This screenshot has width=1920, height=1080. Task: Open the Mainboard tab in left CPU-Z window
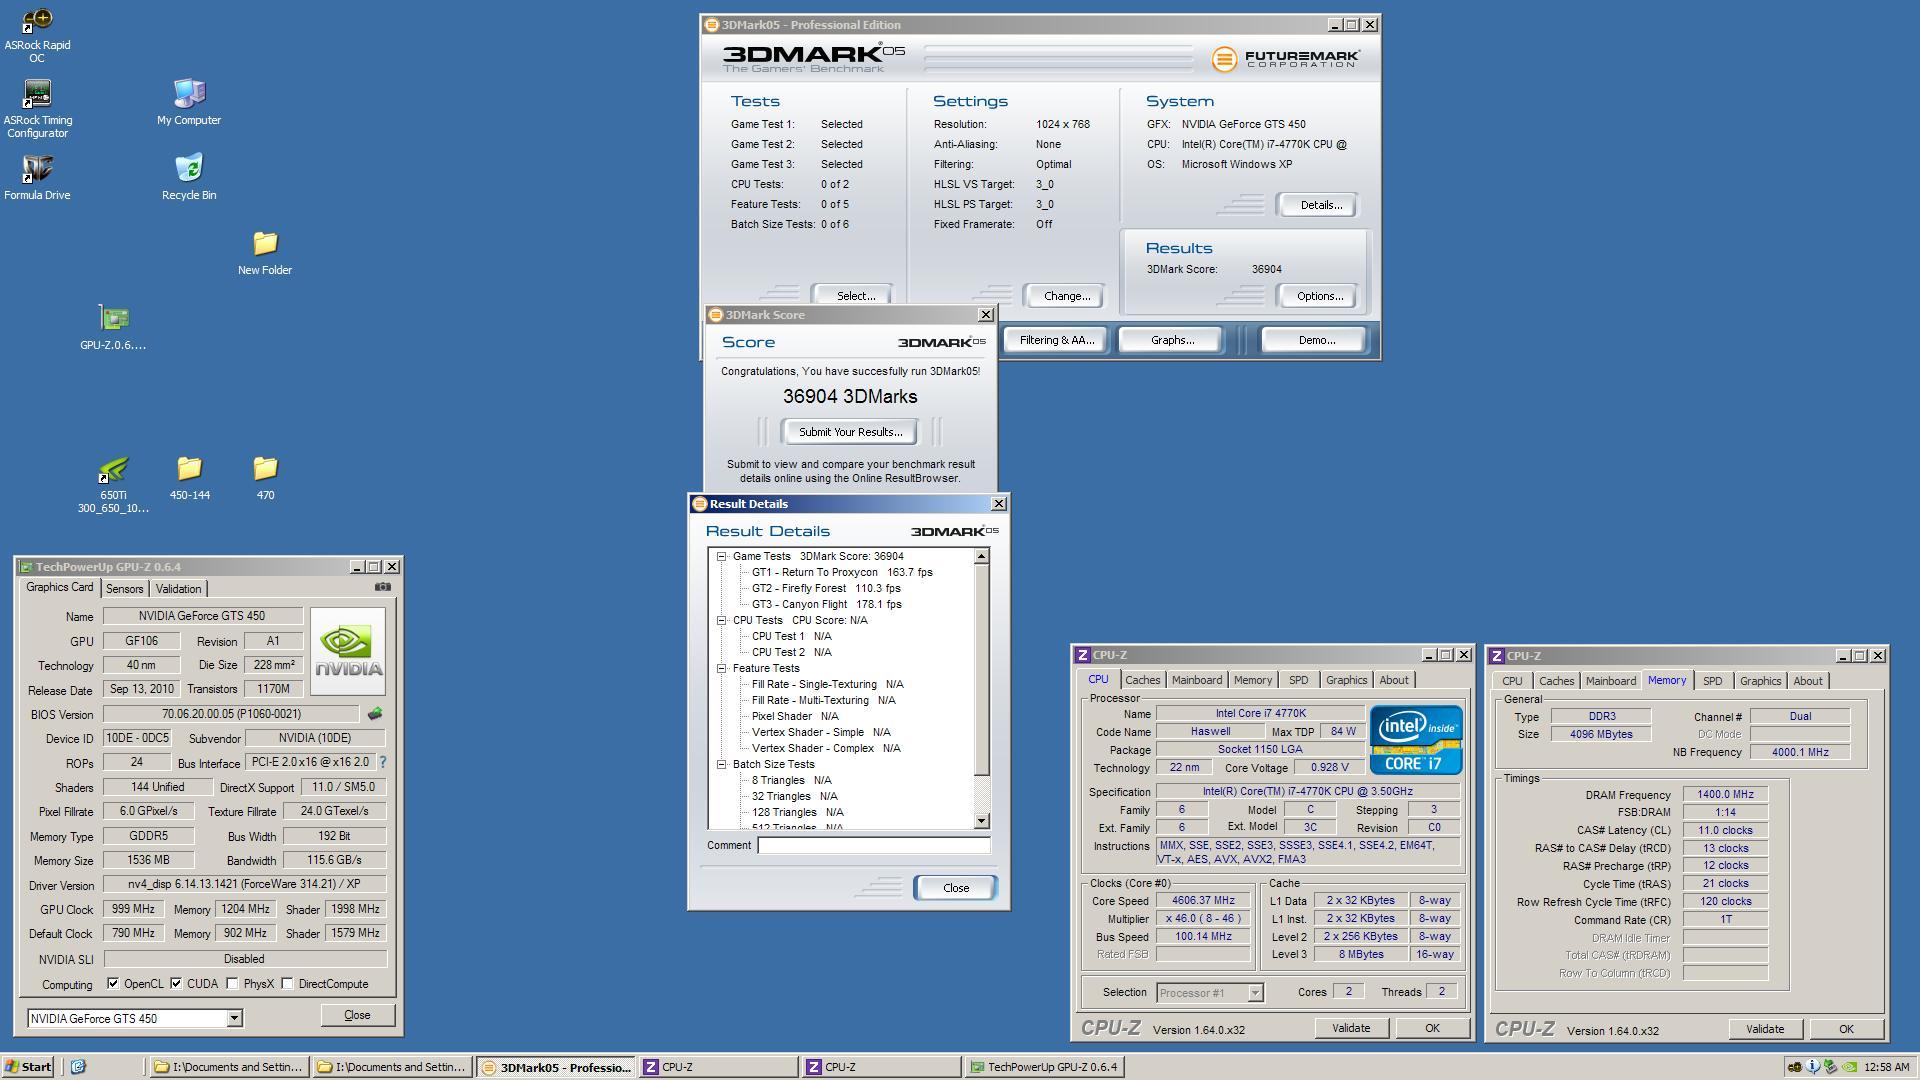pyautogui.click(x=1197, y=680)
